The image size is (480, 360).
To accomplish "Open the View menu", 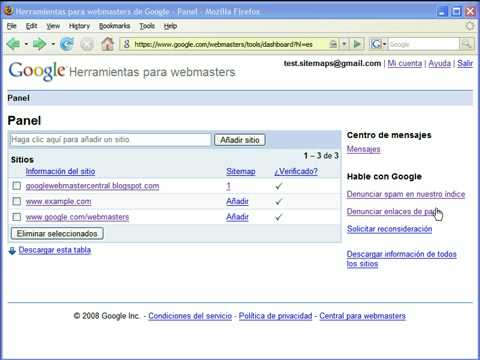I will tap(53, 26).
